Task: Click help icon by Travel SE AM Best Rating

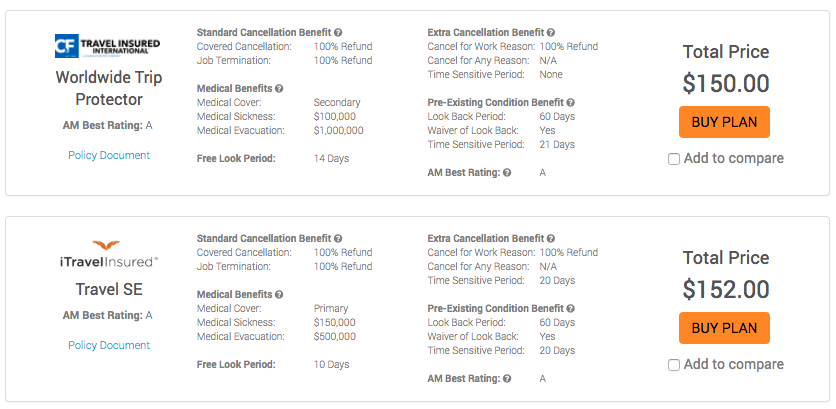Action: point(507,379)
